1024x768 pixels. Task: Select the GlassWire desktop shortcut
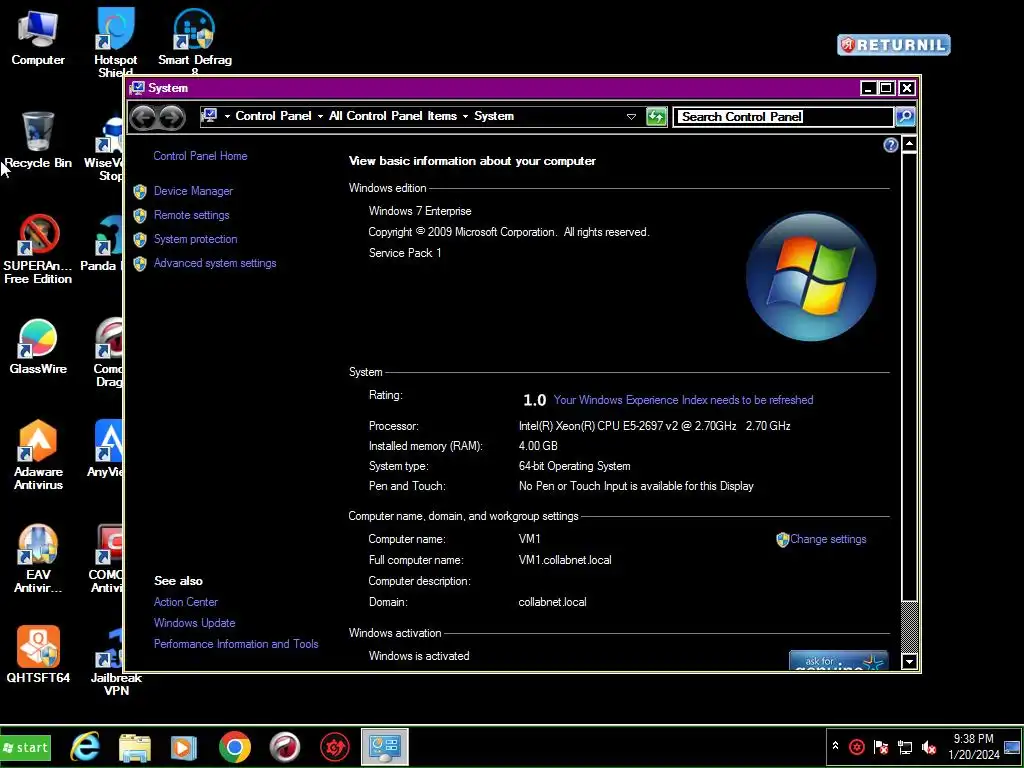click(38, 347)
